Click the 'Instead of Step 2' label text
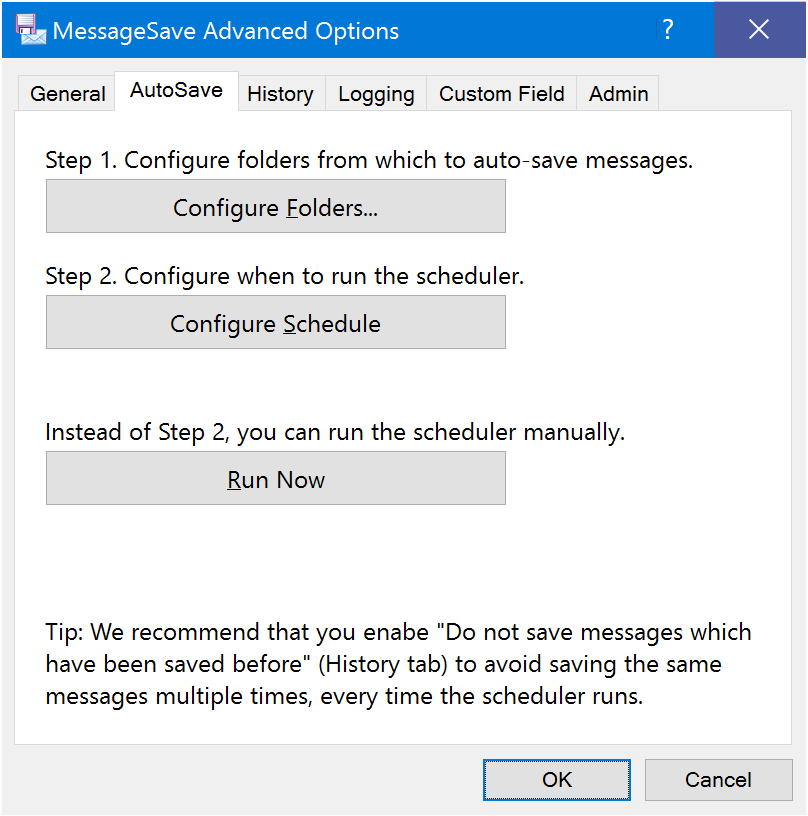Image resolution: width=808 pixels, height=816 pixels. point(335,432)
